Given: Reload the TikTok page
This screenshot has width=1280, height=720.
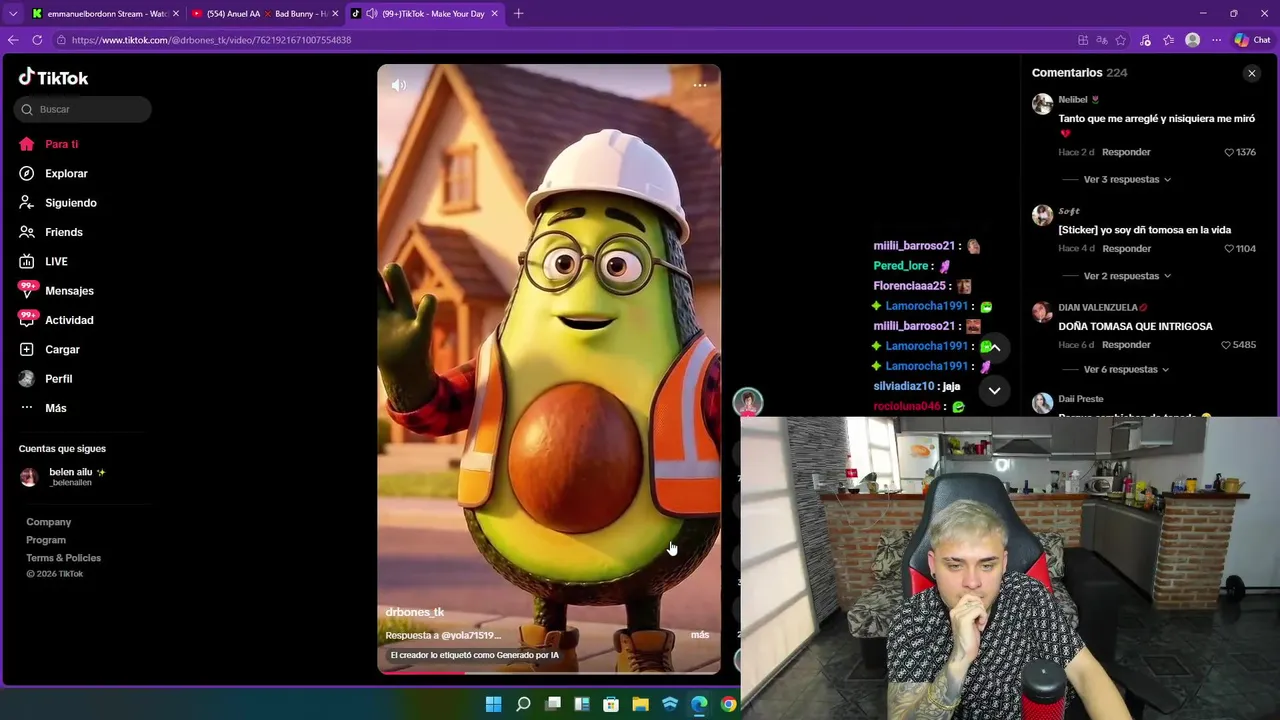Looking at the screenshot, I should pyautogui.click(x=37, y=40).
